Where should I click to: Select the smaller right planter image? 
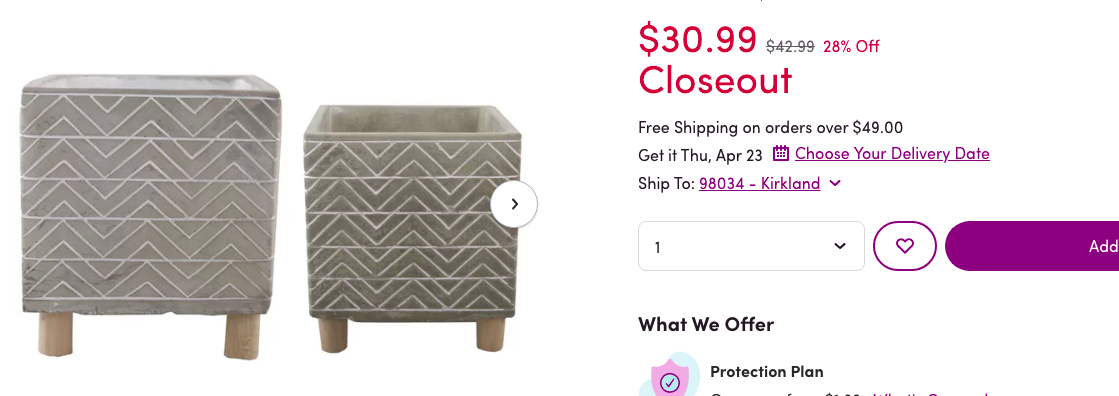coord(412,229)
